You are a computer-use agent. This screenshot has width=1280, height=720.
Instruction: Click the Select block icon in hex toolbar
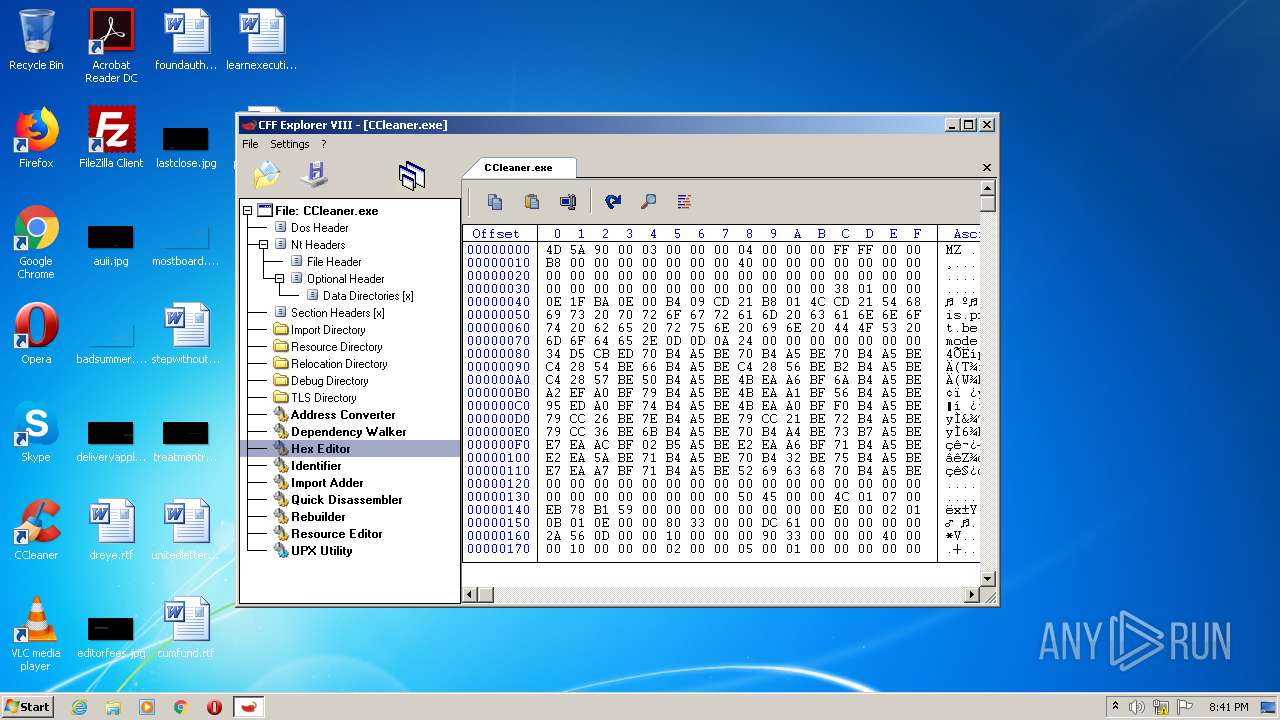click(568, 202)
